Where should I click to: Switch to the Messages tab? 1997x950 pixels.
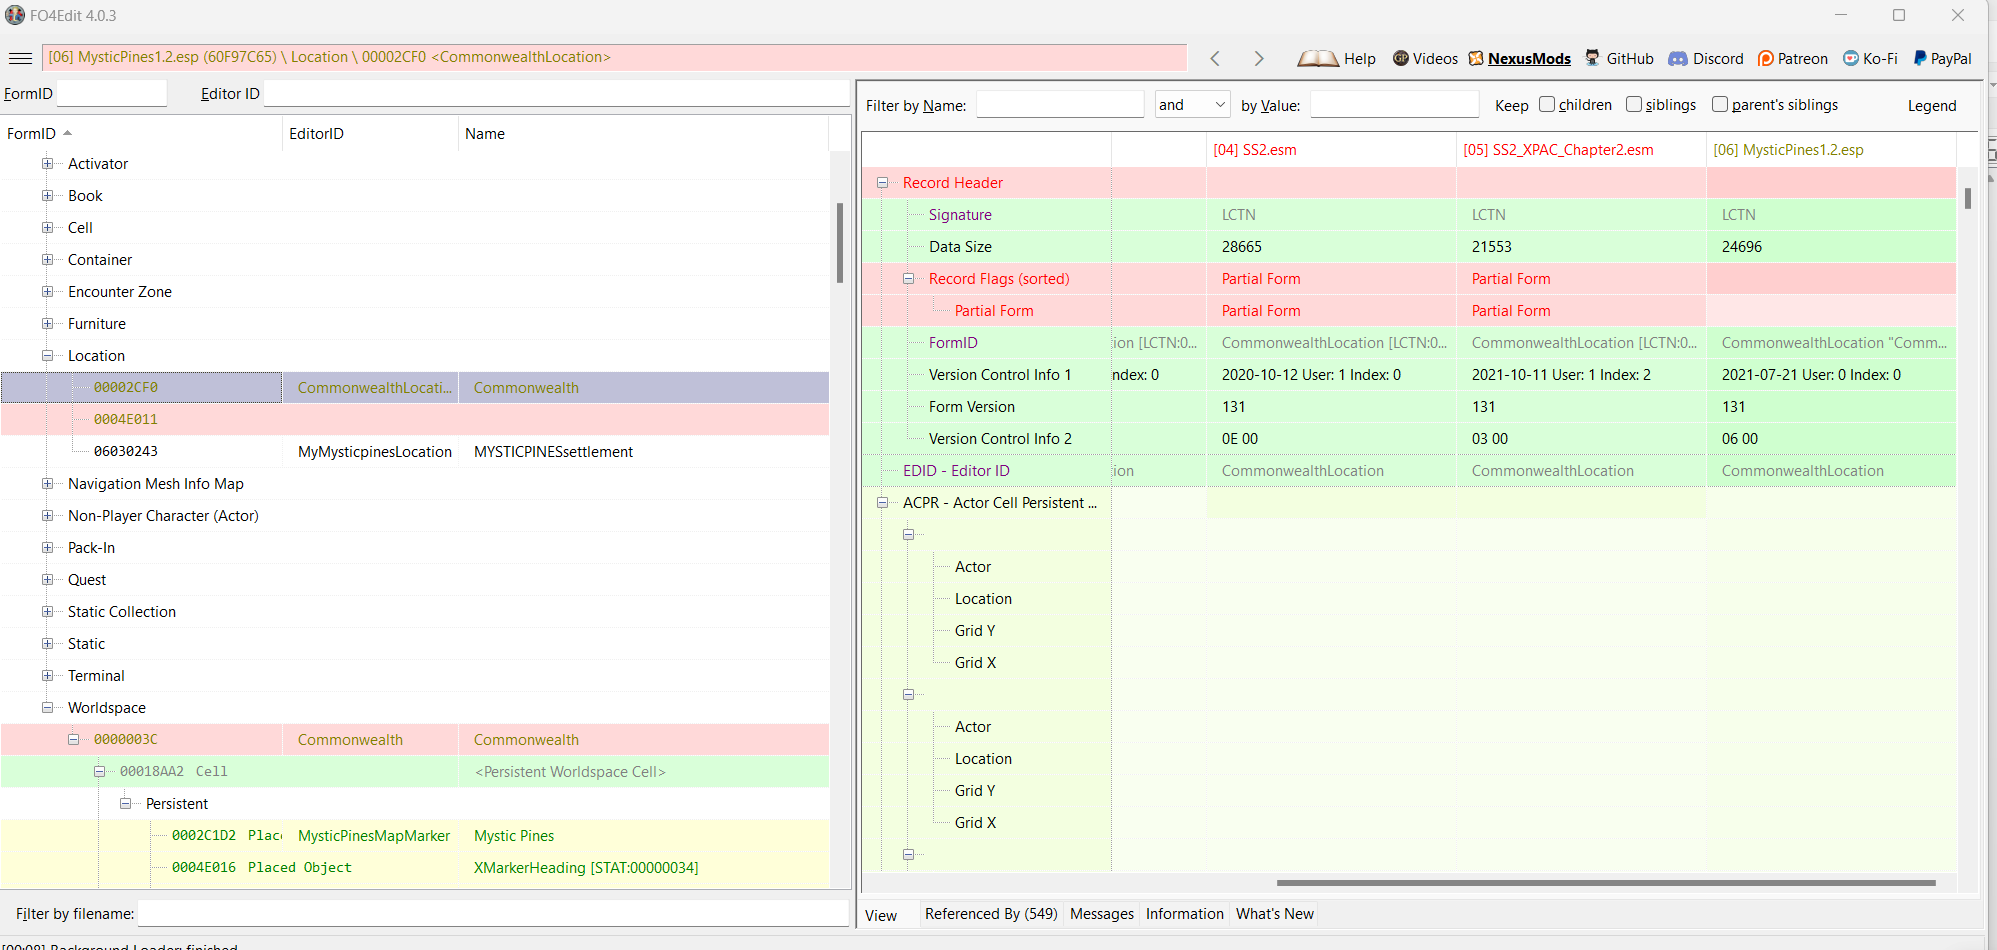pyautogui.click(x=1102, y=914)
